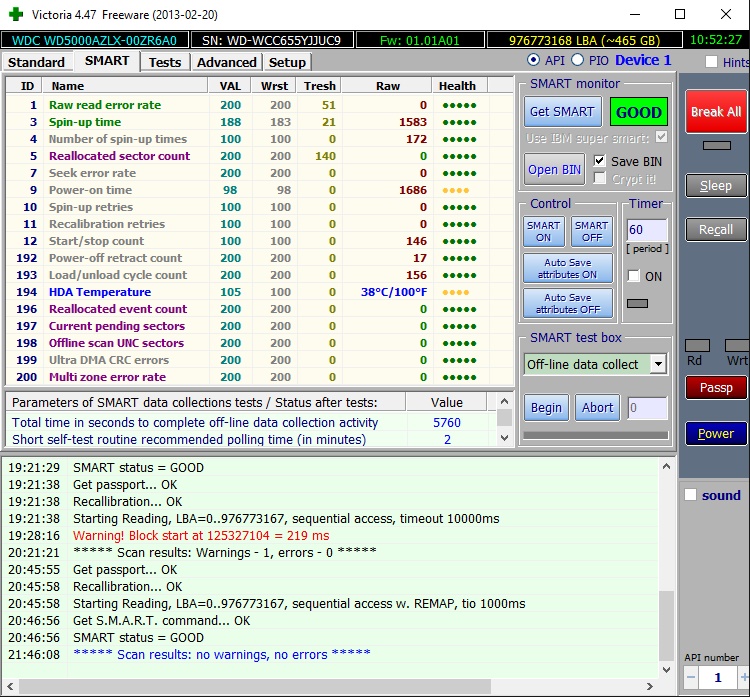Click the Sleep button
750x697 pixels.
click(x=716, y=186)
